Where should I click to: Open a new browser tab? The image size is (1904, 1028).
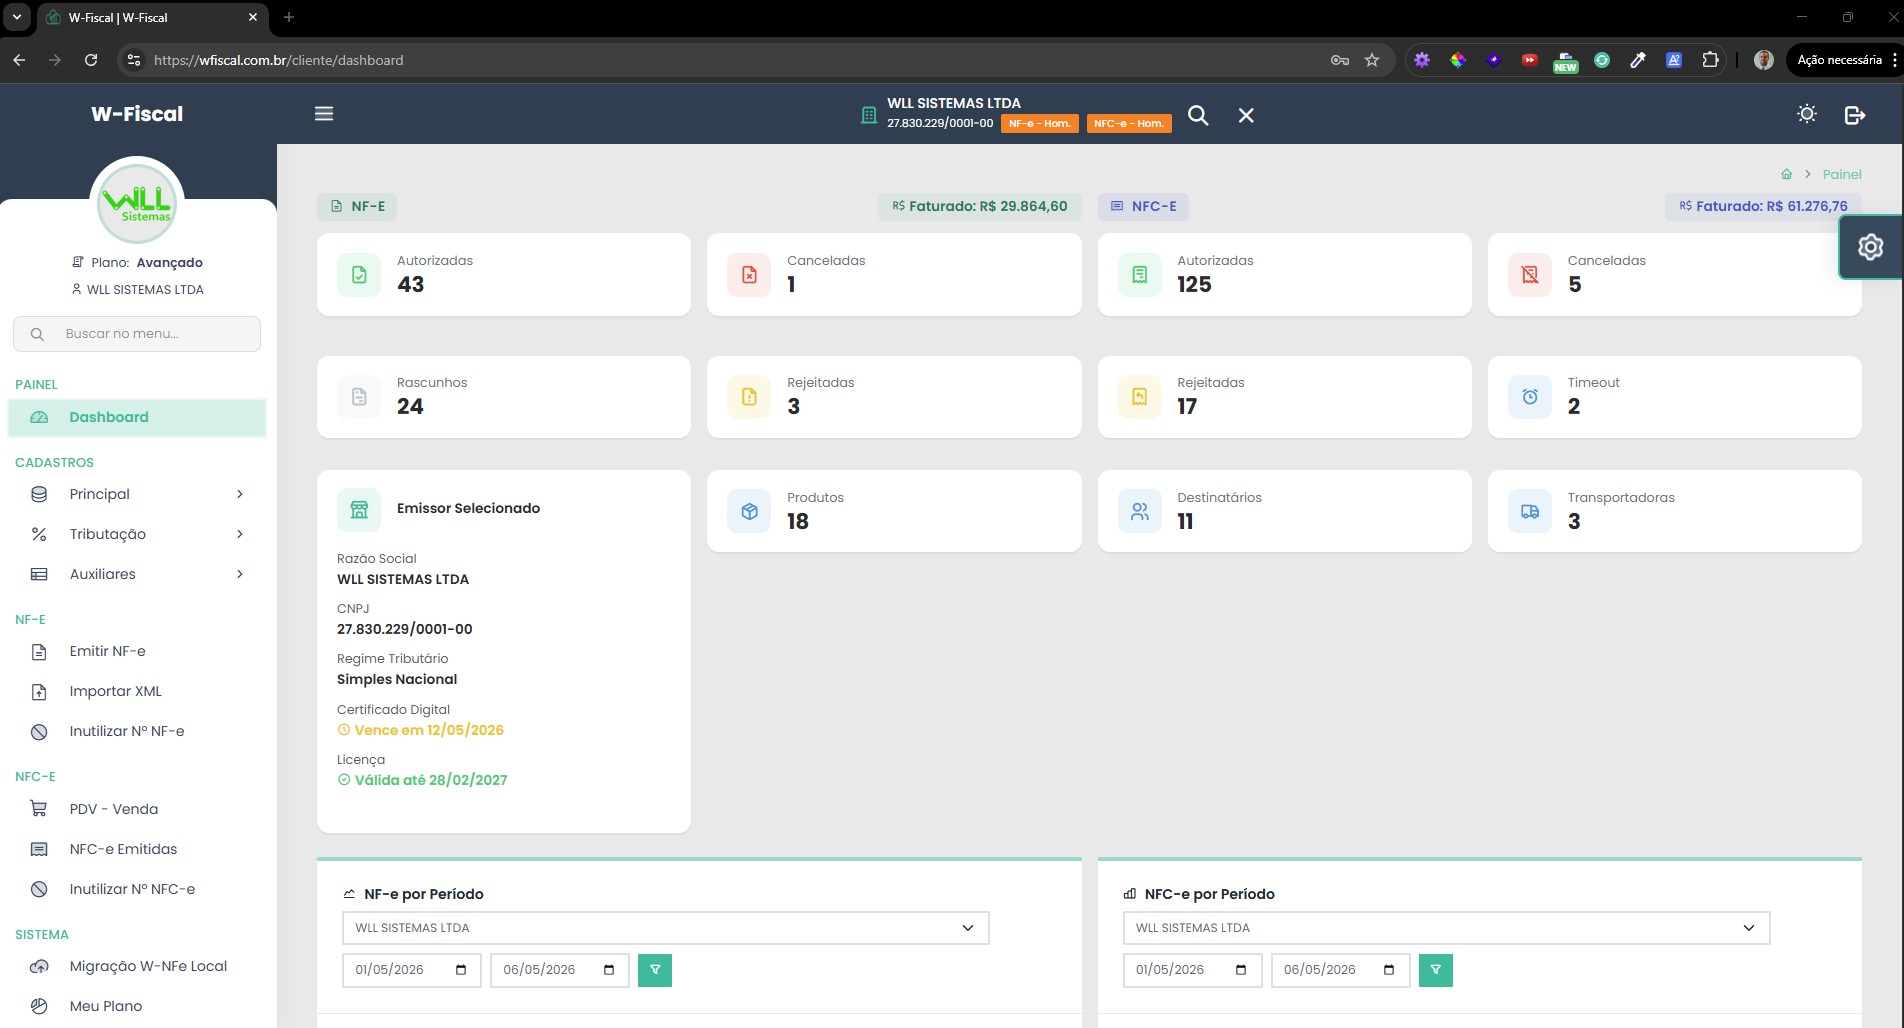click(x=289, y=17)
